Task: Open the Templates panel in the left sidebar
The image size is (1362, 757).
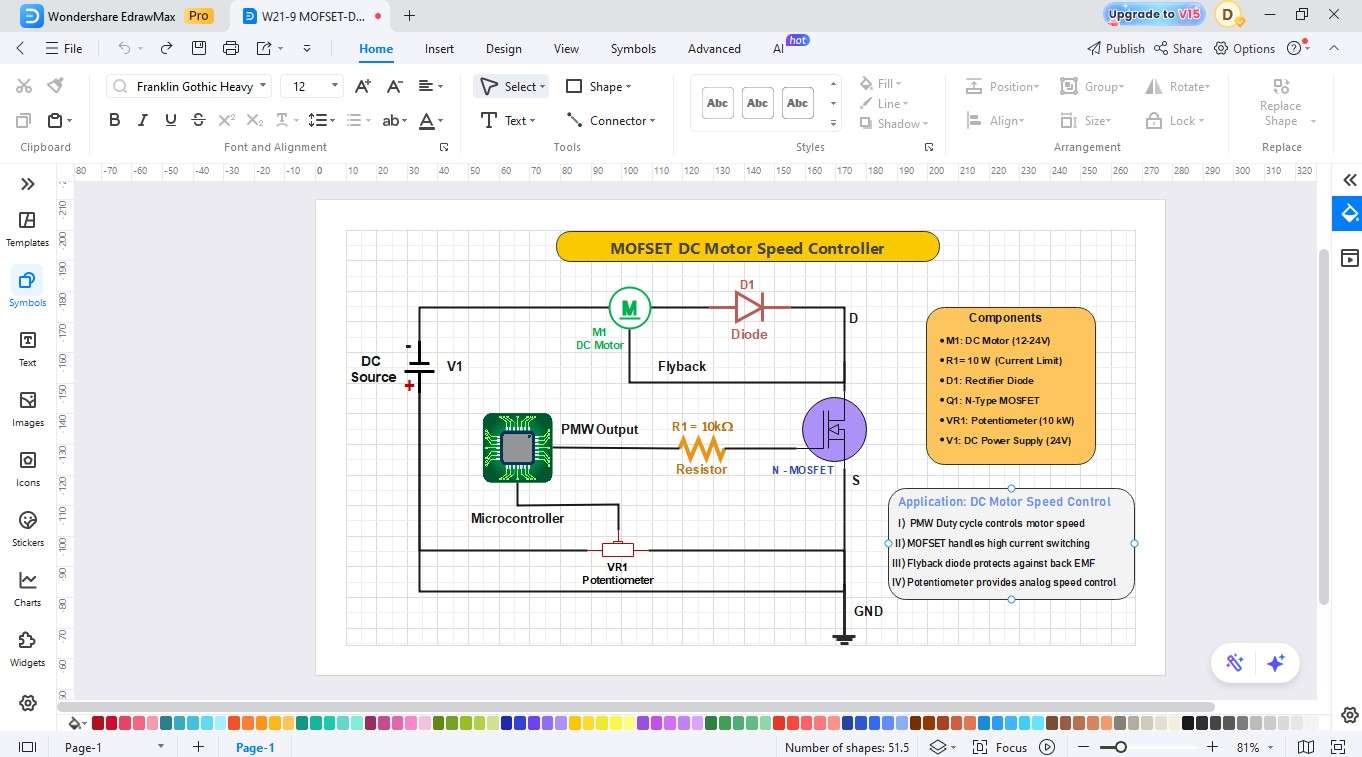Action: click(x=27, y=228)
